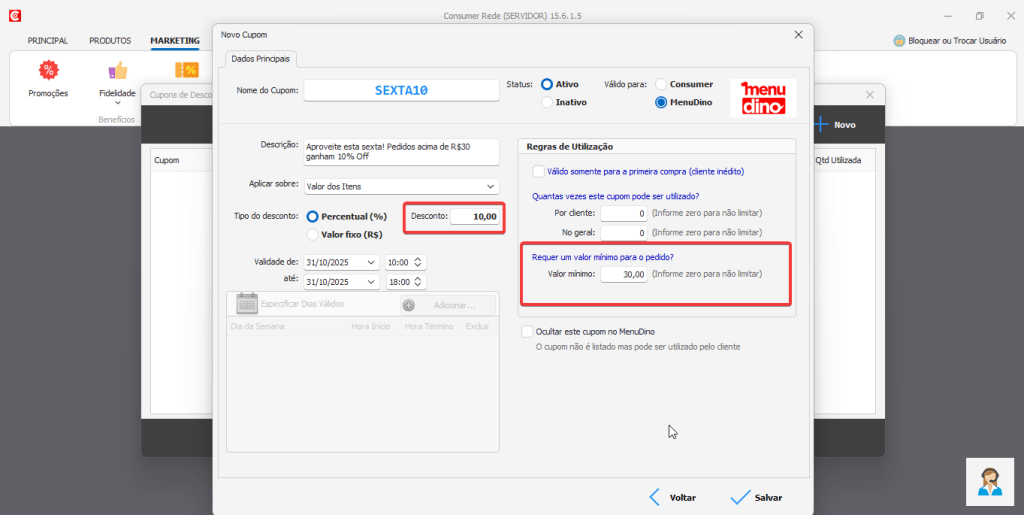Switch to the PRODUTOS ribbon tab
The image size is (1024, 515).
click(x=110, y=41)
